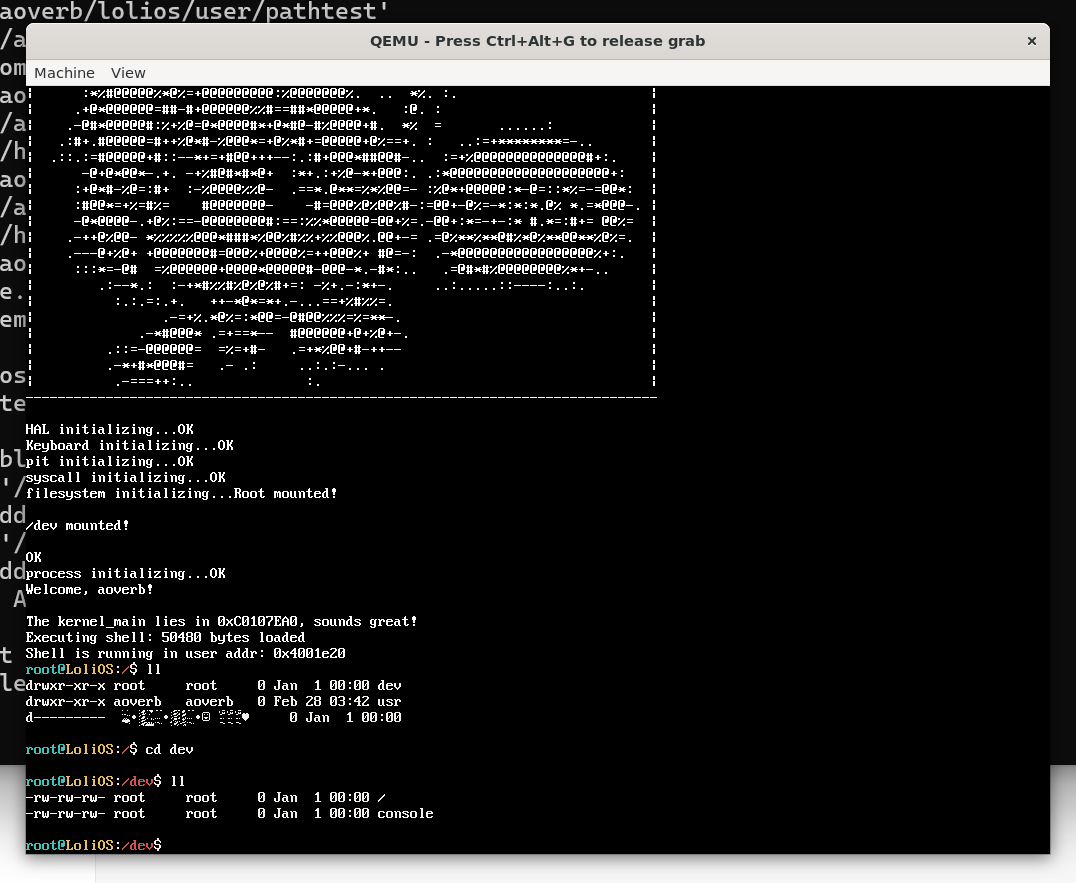Click the 'Shell is running in user addr' line

tap(185, 654)
